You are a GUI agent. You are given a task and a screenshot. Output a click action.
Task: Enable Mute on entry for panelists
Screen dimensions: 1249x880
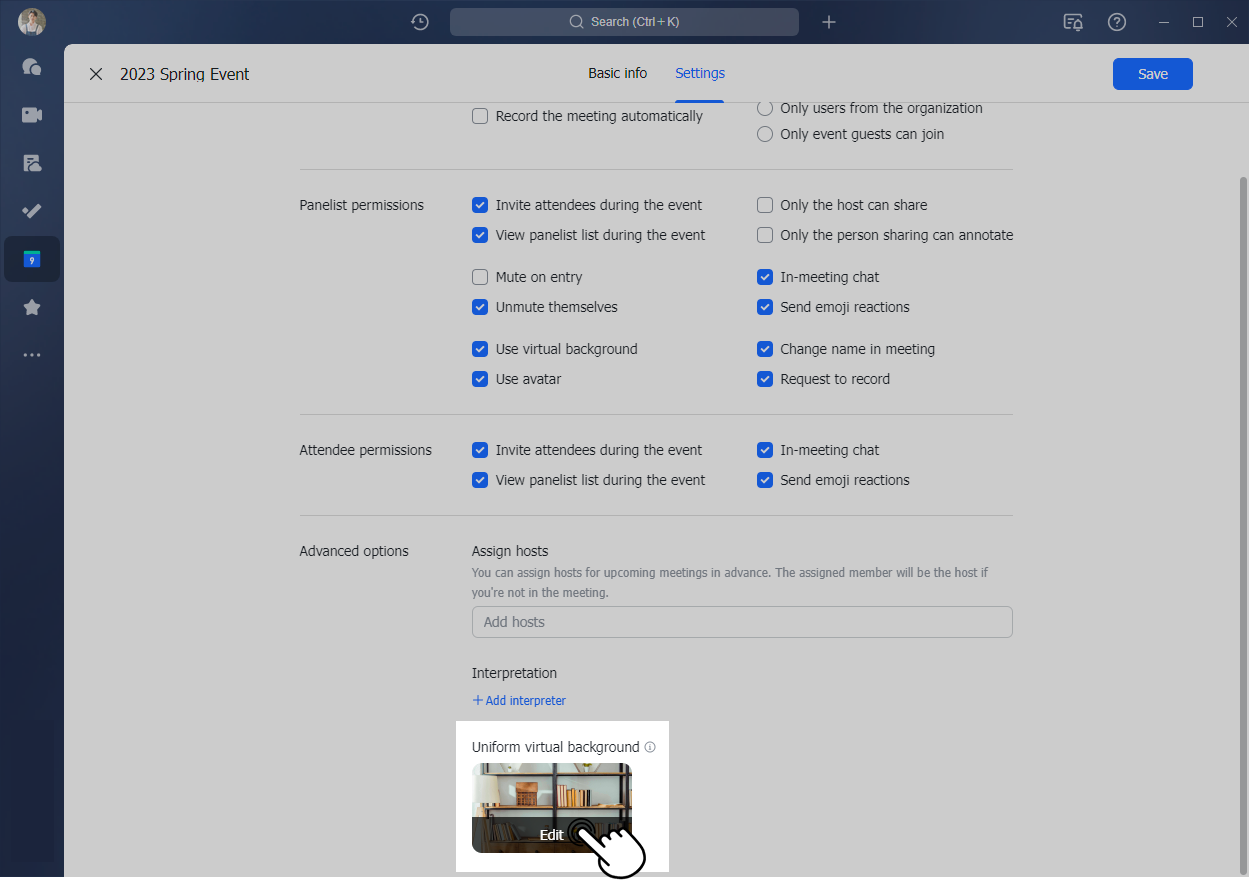(480, 277)
